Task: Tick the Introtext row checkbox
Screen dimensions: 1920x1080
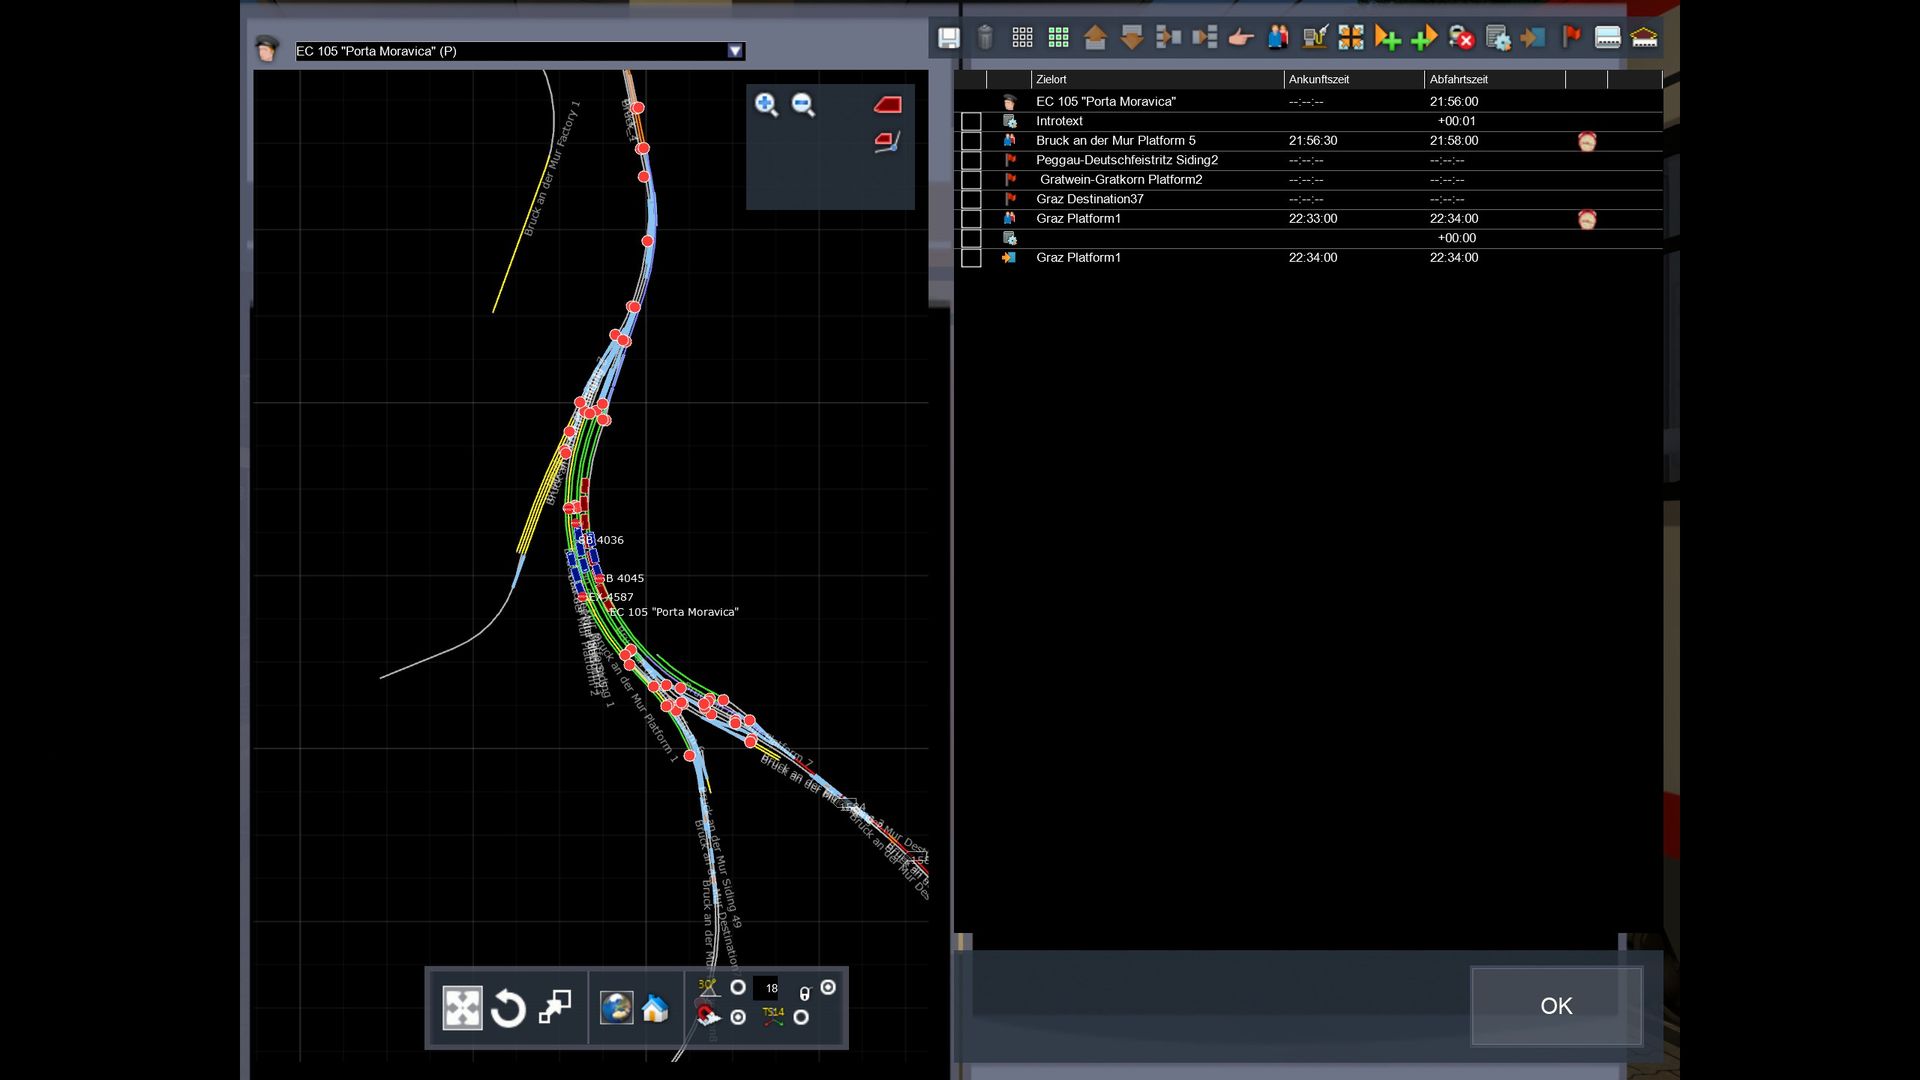Action: pos(971,121)
